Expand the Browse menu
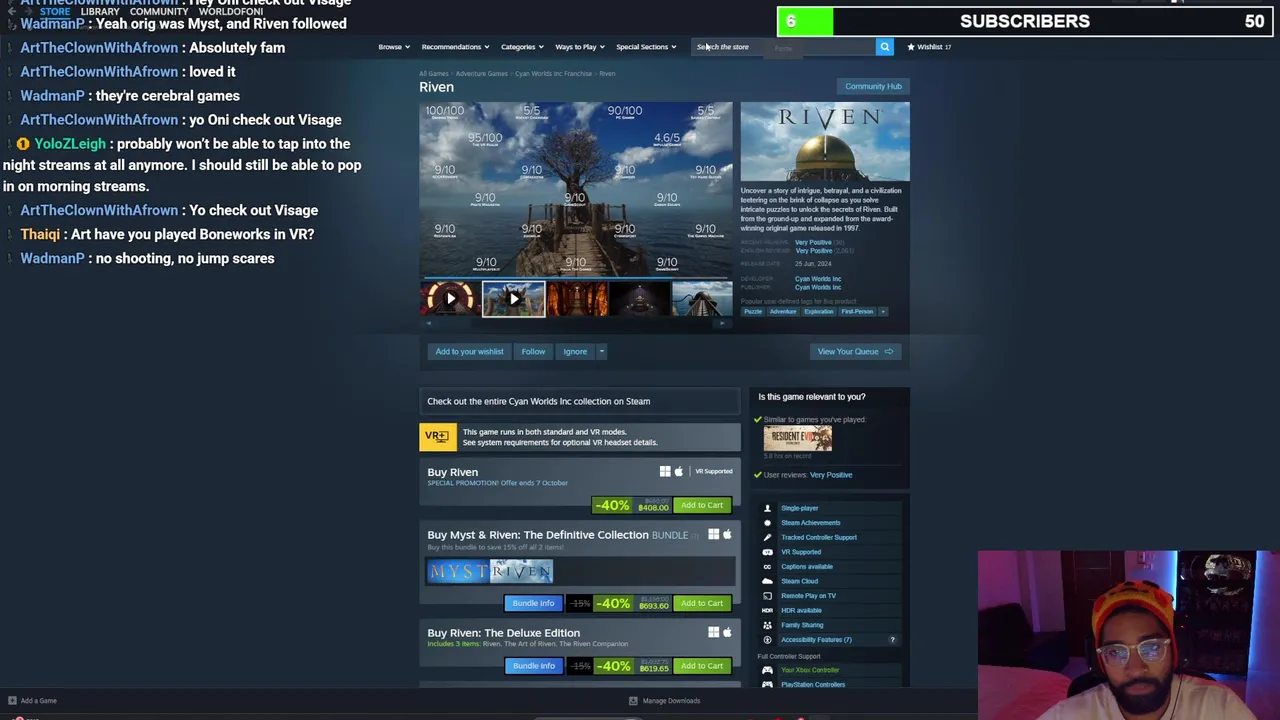 click(393, 47)
